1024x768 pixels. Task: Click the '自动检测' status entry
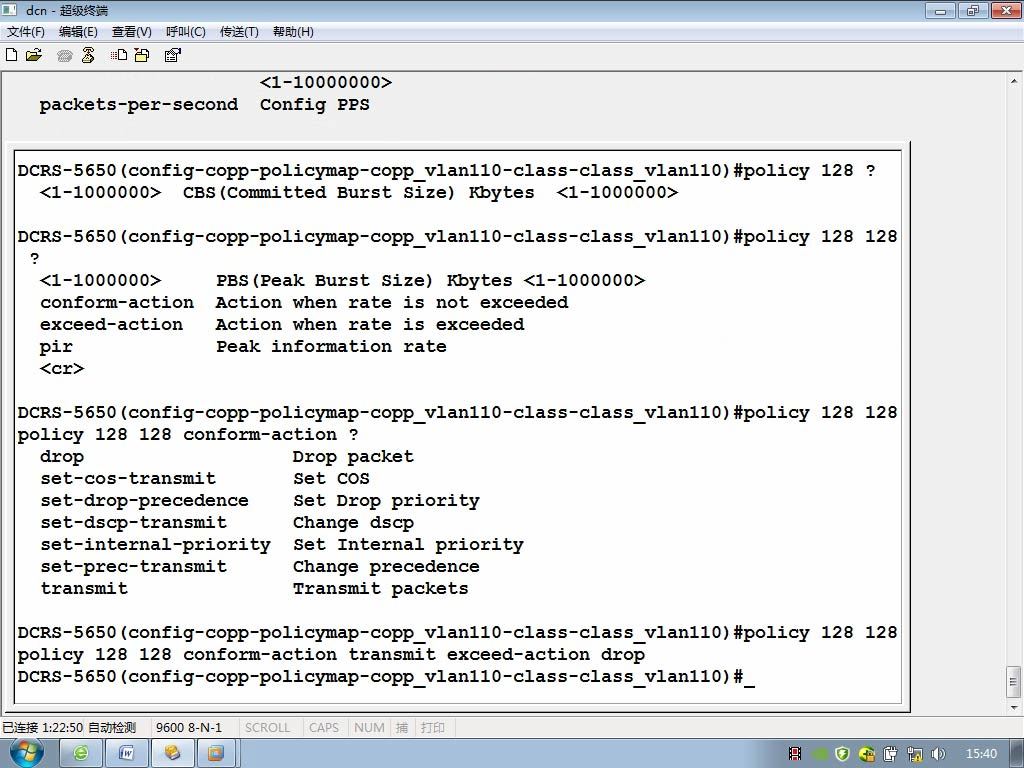click(112, 728)
